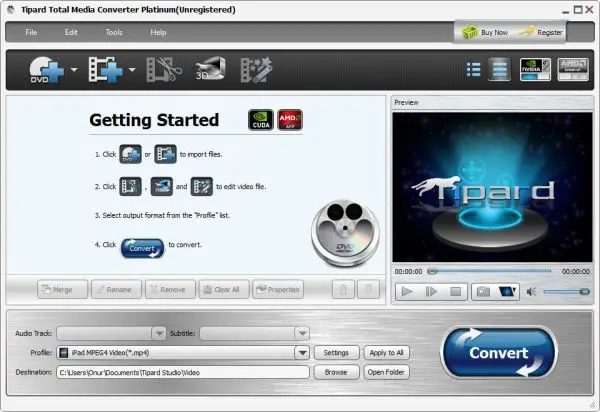Screen dimensions: 600x412
Task: Click Buy Now
Action: tap(485, 33)
